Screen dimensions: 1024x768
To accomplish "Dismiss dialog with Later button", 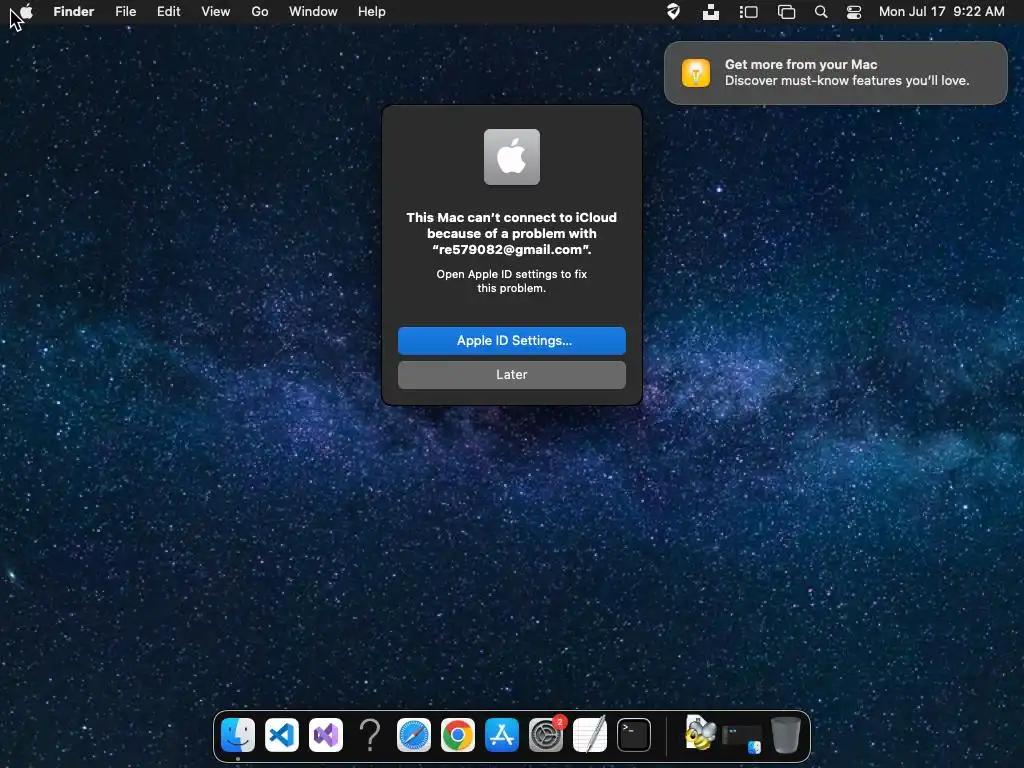I will point(511,375).
